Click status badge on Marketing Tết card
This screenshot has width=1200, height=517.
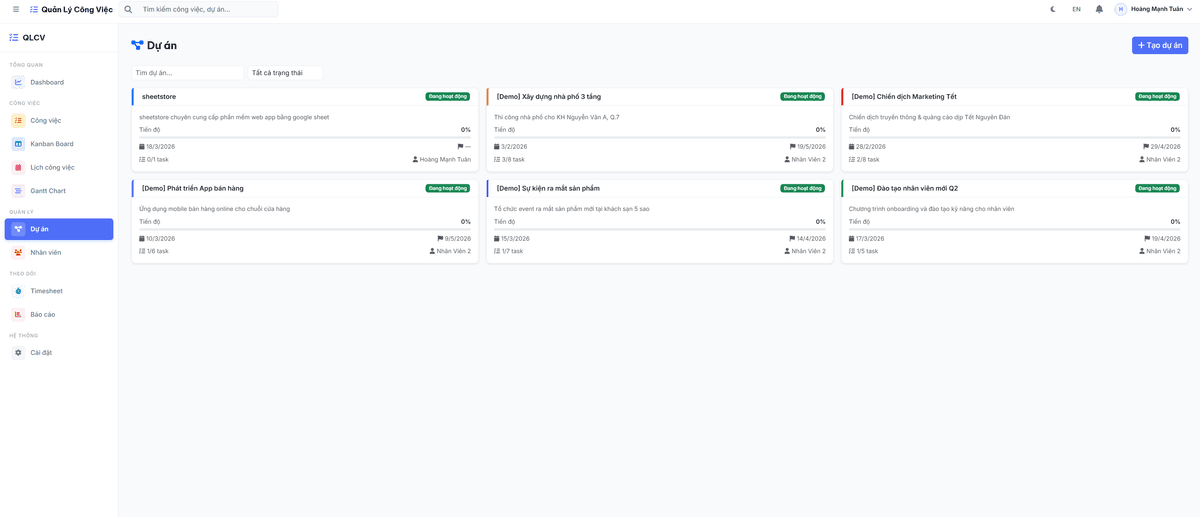click(x=1157, y=96)
